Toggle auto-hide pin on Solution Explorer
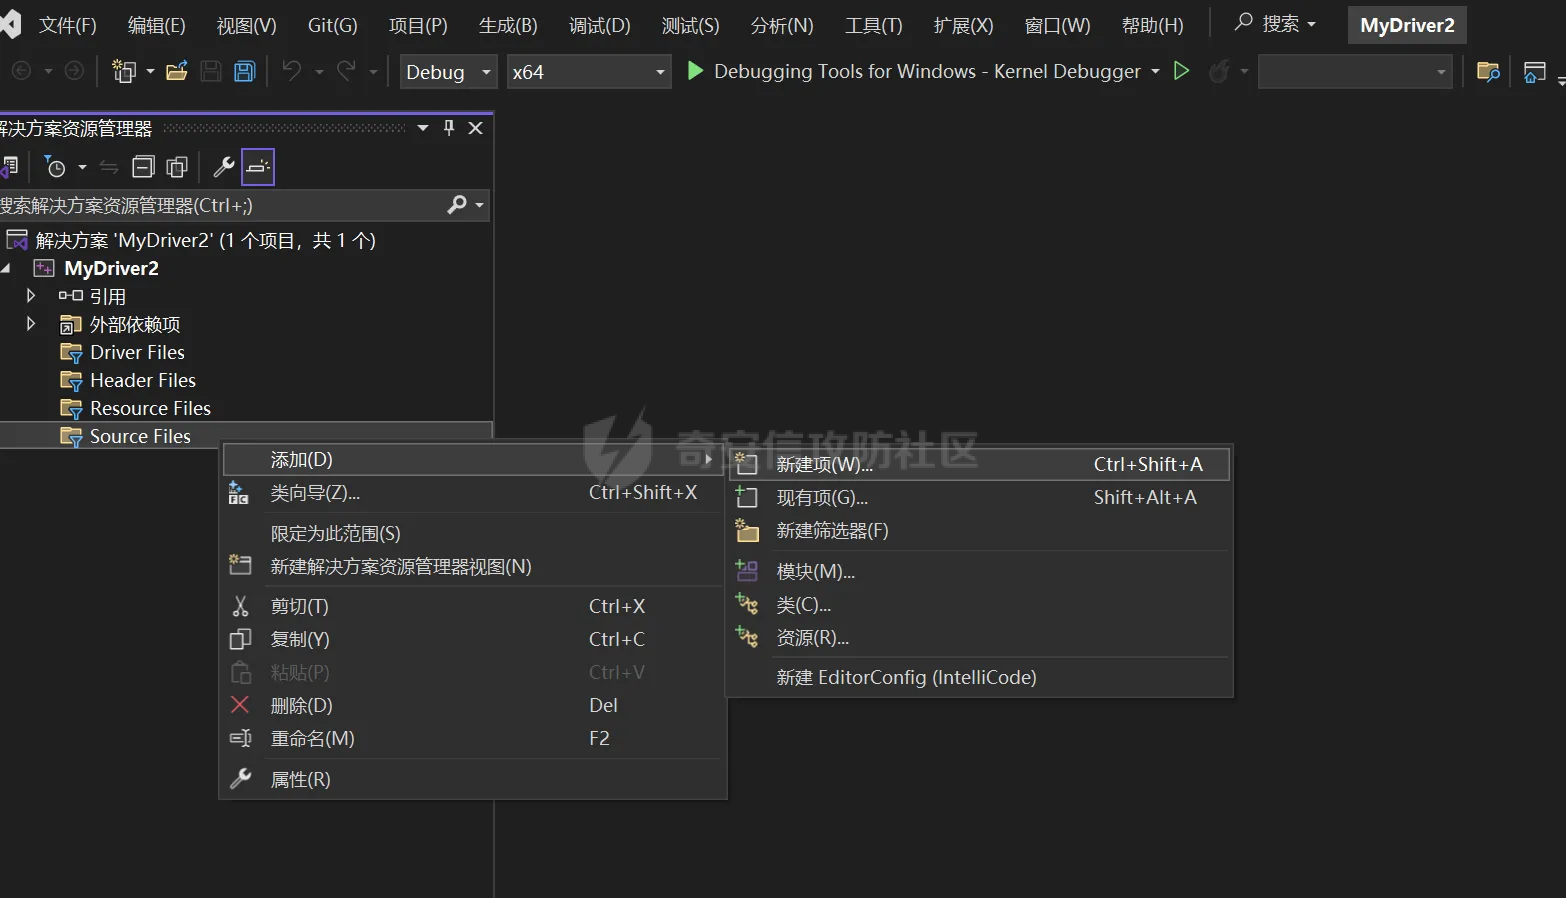Image resolution: width=1566 pixels, height=898 pixels. click(x=449, y=128)
